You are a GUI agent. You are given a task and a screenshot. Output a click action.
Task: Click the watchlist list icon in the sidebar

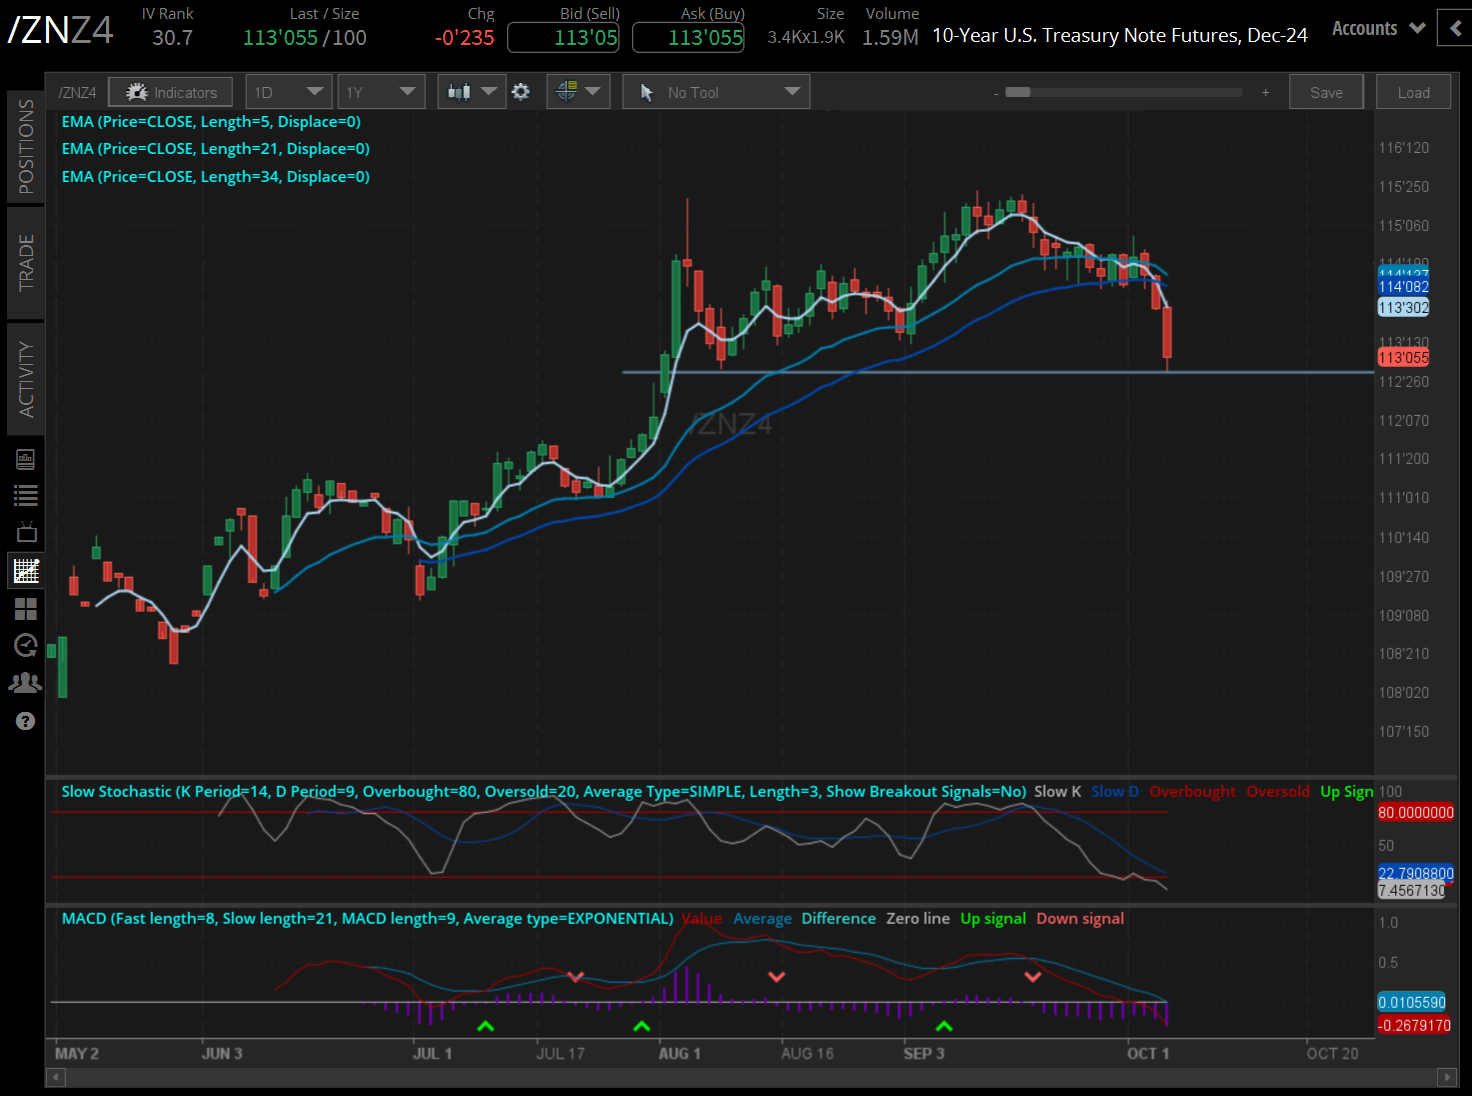(25, 495)
